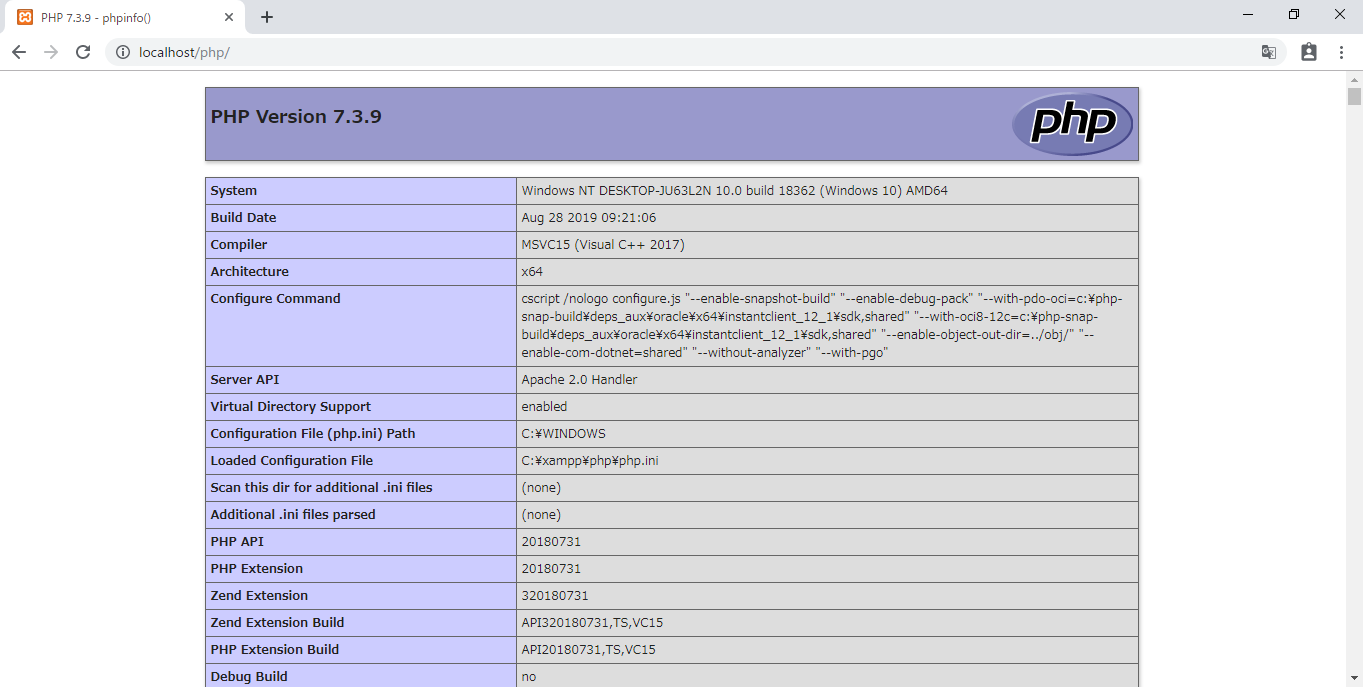Click the Debug Build label
This screenshot has height=687, width=1363.
click(x=249, y=677)
